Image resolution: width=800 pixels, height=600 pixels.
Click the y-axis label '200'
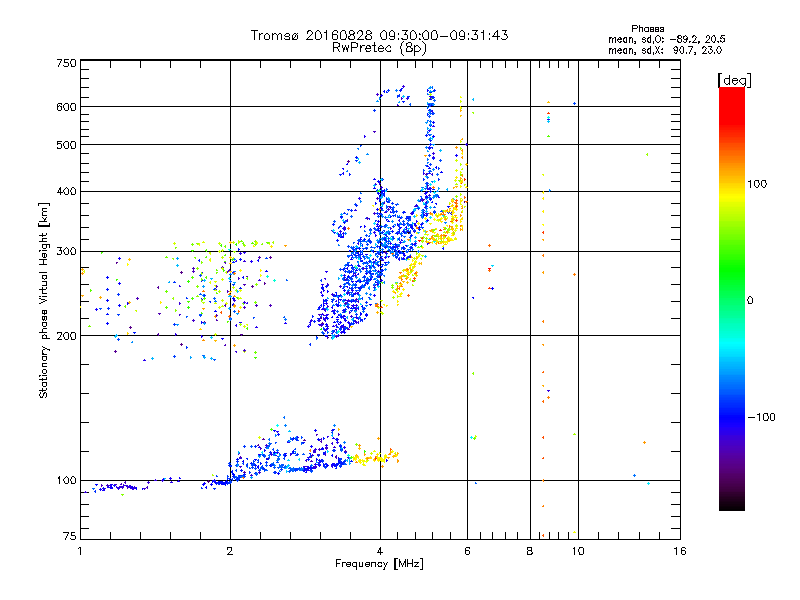tap(66, 336)
